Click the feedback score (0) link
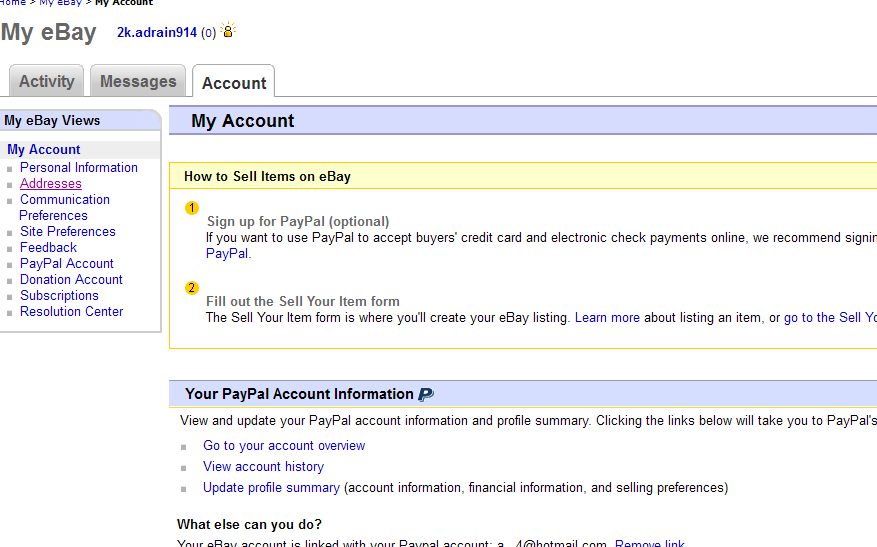The width and height of the screenshot is (877, 547). [x=208, y=33]
